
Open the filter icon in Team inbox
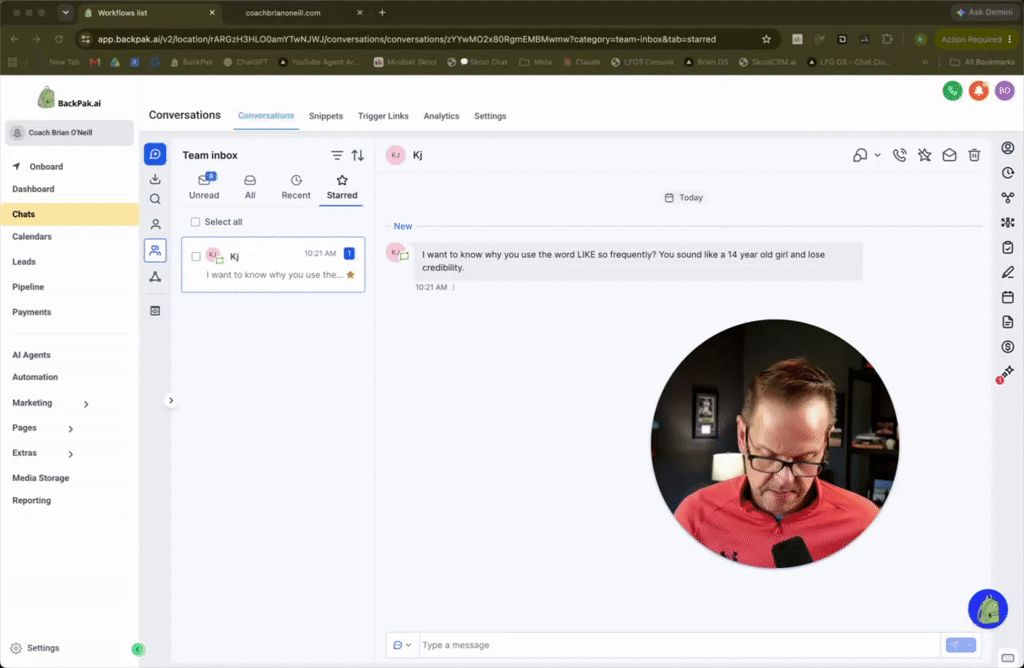[x=336, y=155]
